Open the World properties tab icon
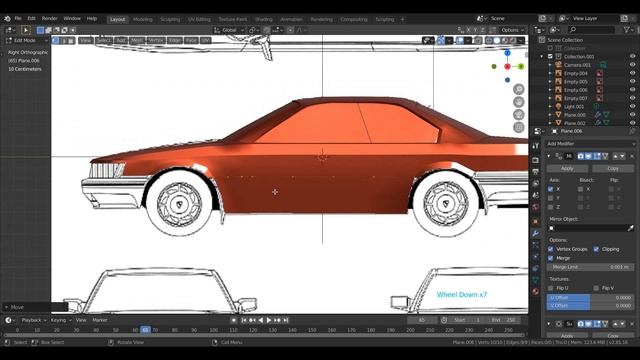 coord(536,207)
